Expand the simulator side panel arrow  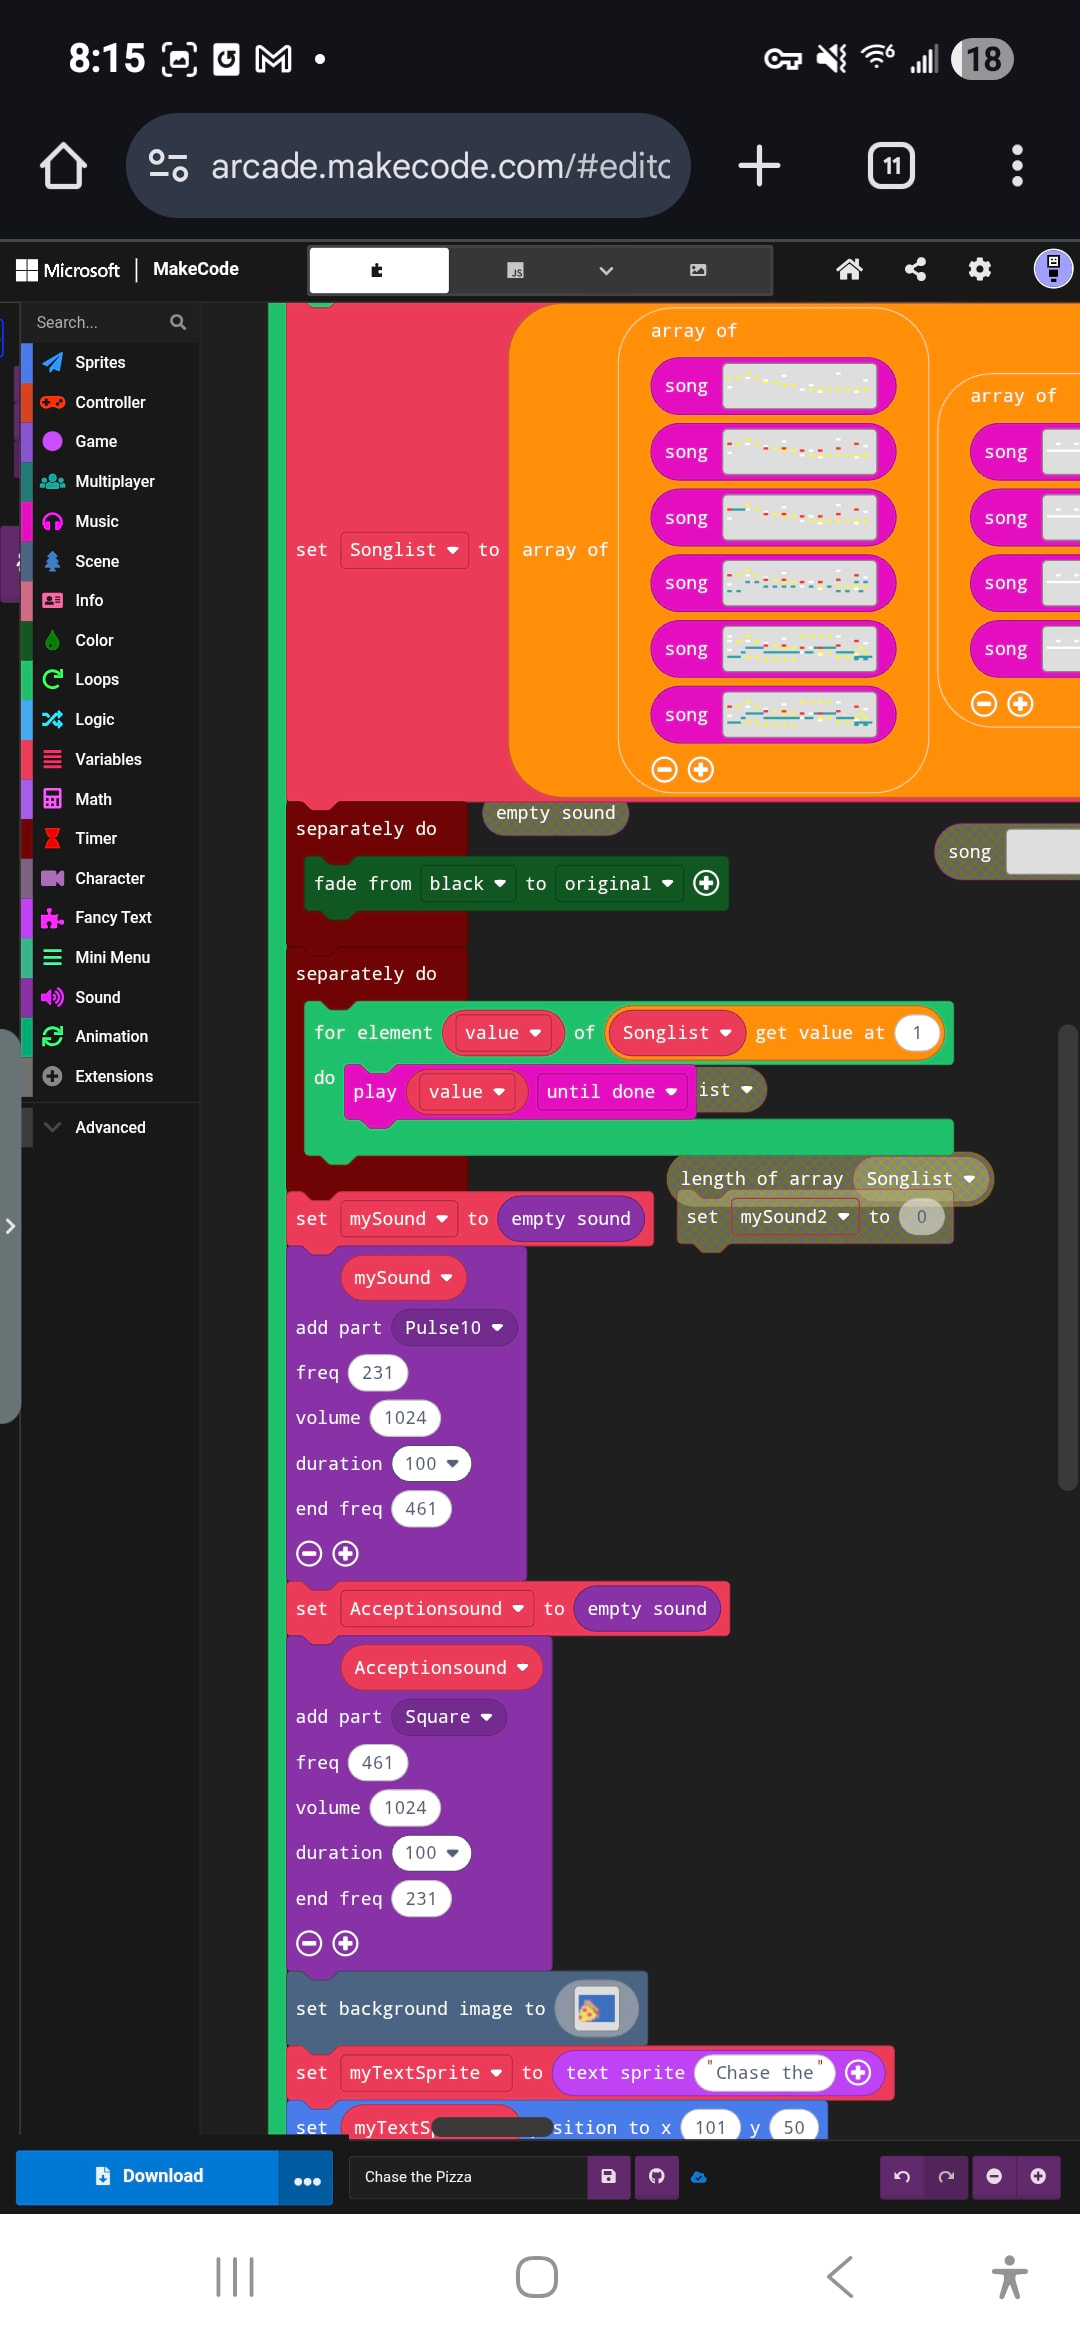[10, 1225]
